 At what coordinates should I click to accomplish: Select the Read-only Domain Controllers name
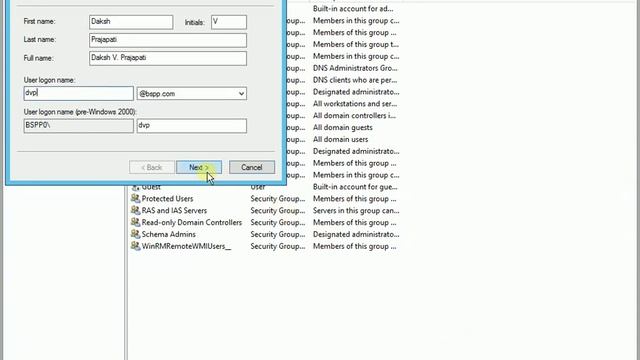[192, 222]
